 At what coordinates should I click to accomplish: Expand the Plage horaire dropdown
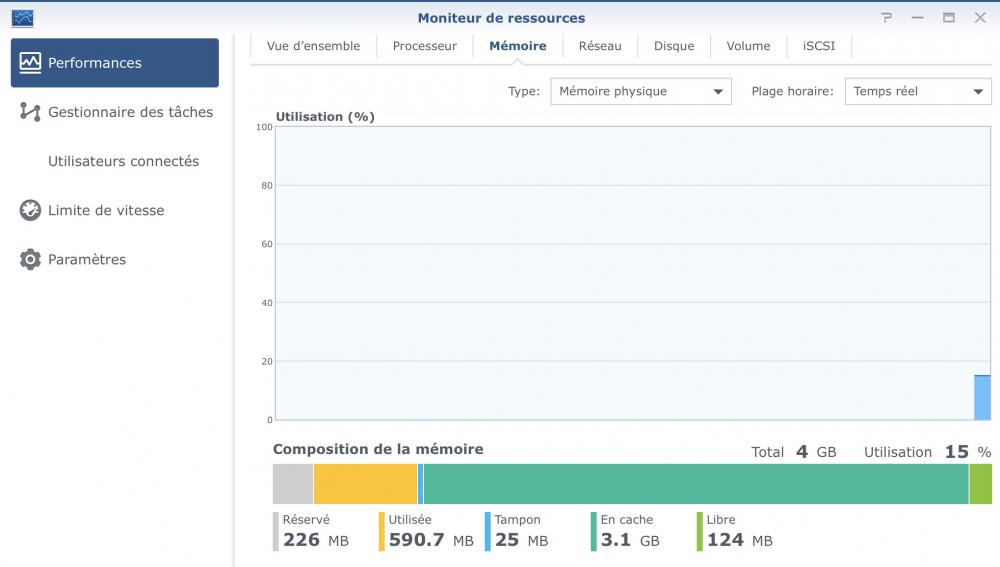tap(917, 92)
